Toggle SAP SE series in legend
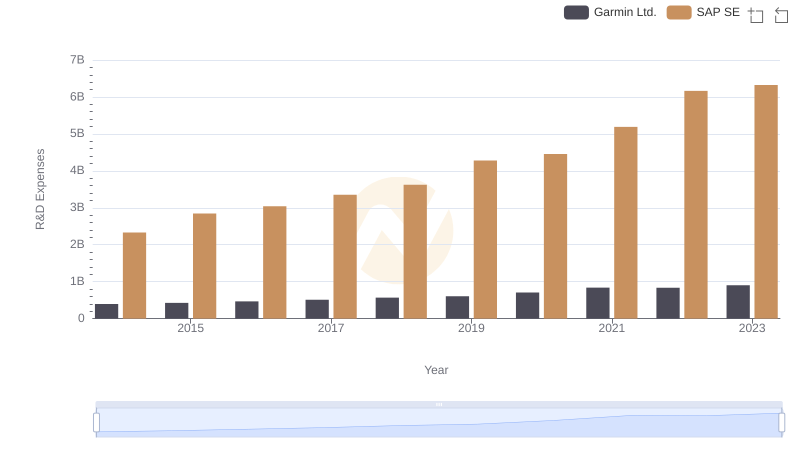 703,12
